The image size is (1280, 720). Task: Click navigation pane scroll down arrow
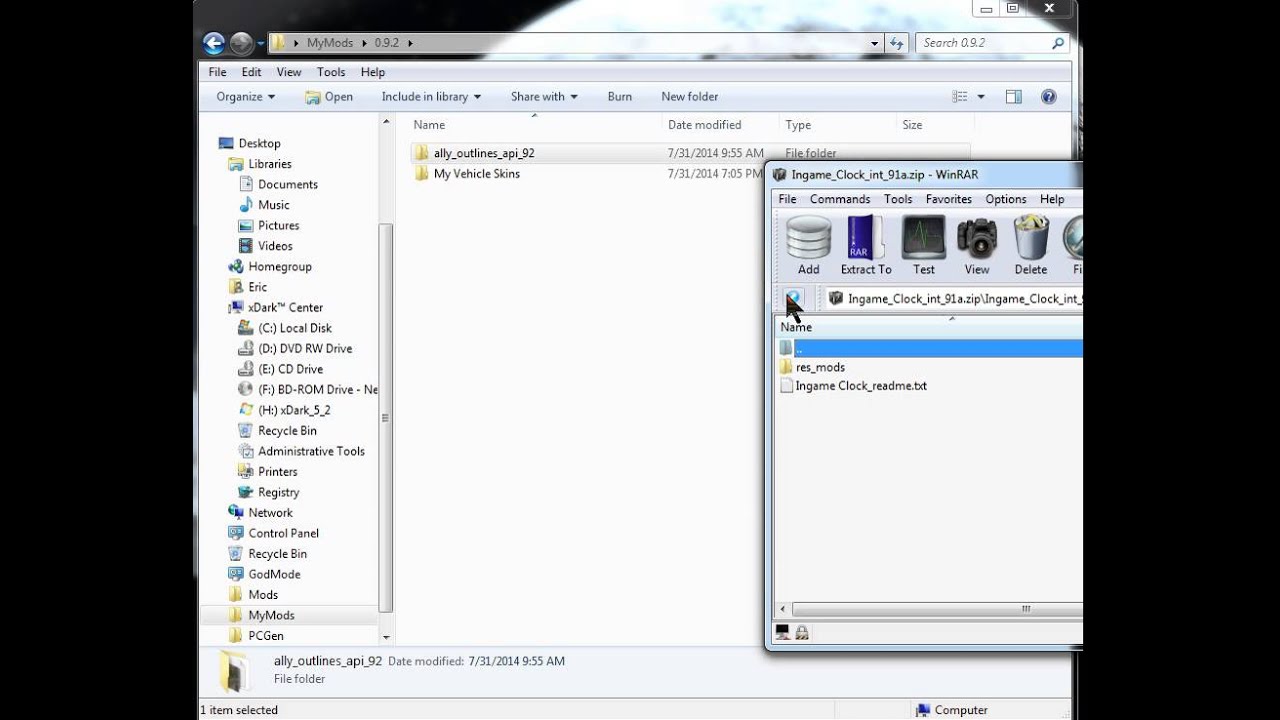[386, 637]
